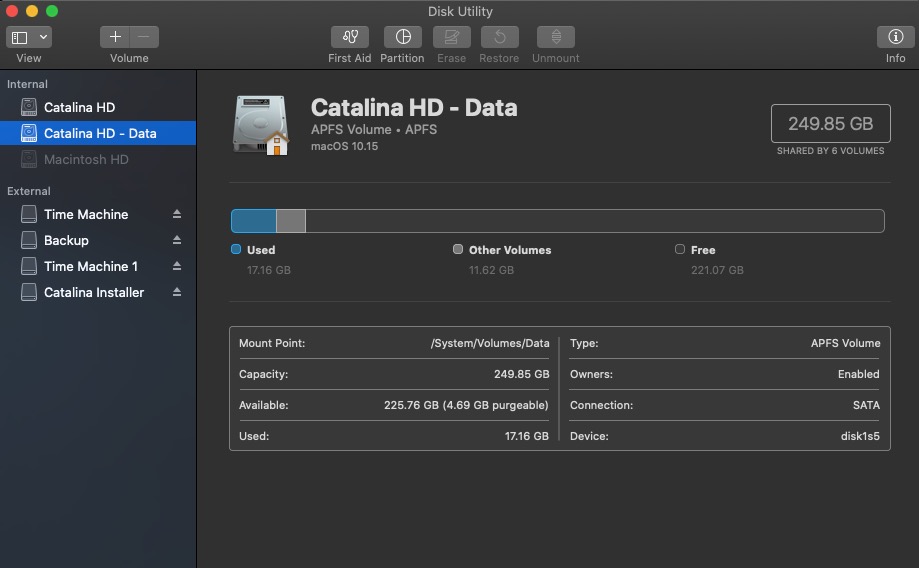Eject the Time Machine disk
This screenshot has height=568, width=919.
point(177,214)
